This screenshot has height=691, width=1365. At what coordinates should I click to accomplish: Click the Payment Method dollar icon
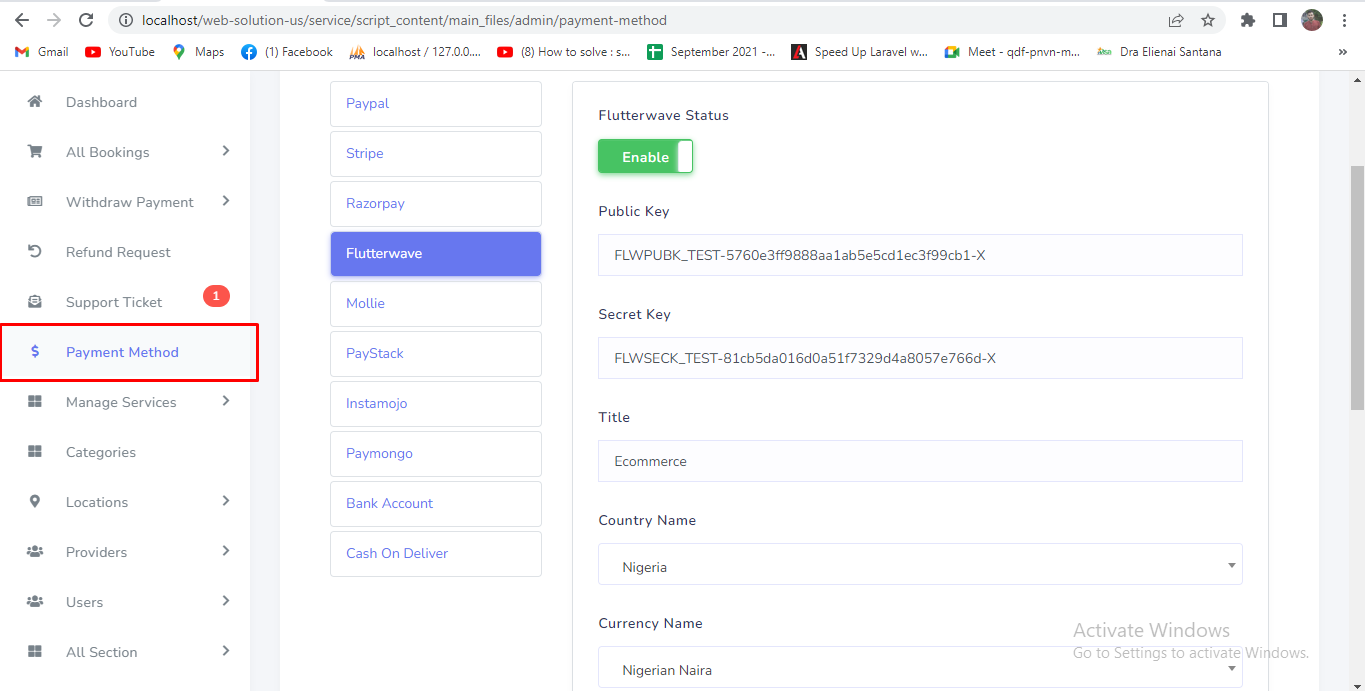click(x=35, y=352)
